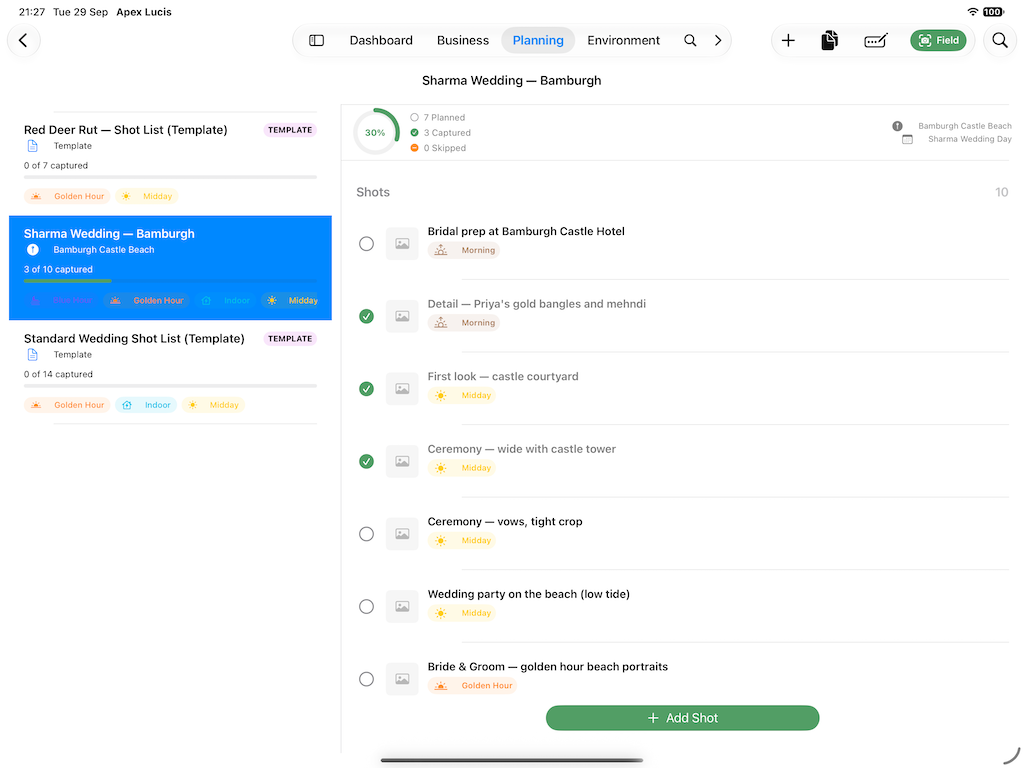1024x768 pixels.
Task: Uncheck First look castle courtyard shot
Action: 366,389
